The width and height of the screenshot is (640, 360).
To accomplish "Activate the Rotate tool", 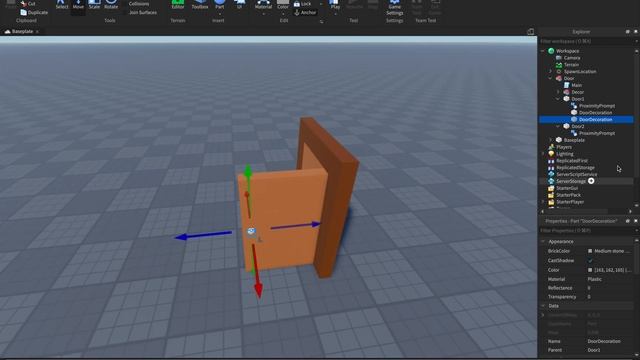I will tap(111, 5).
